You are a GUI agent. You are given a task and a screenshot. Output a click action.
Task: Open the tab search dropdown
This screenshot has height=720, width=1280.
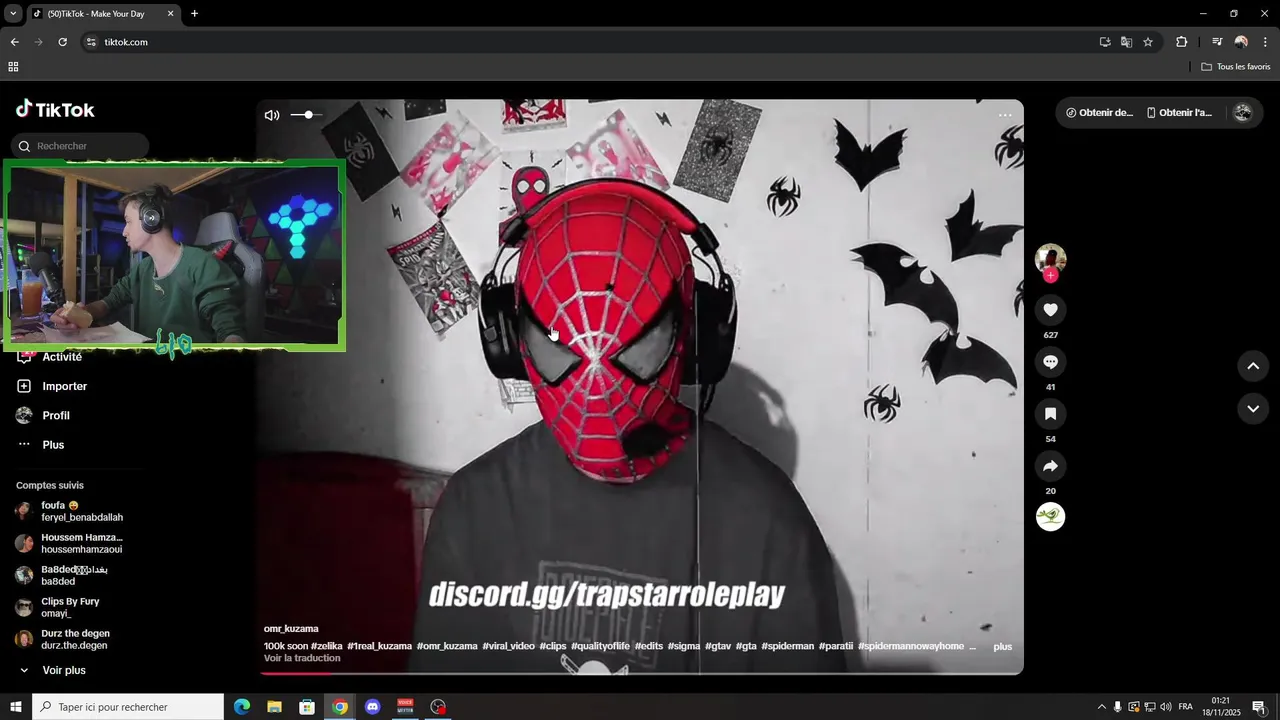tap(13, 14)
